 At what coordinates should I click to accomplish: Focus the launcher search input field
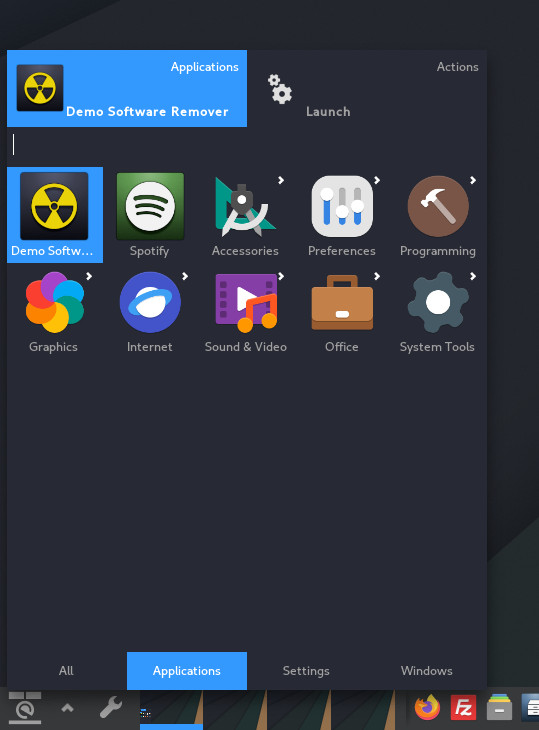coord(247,144)
